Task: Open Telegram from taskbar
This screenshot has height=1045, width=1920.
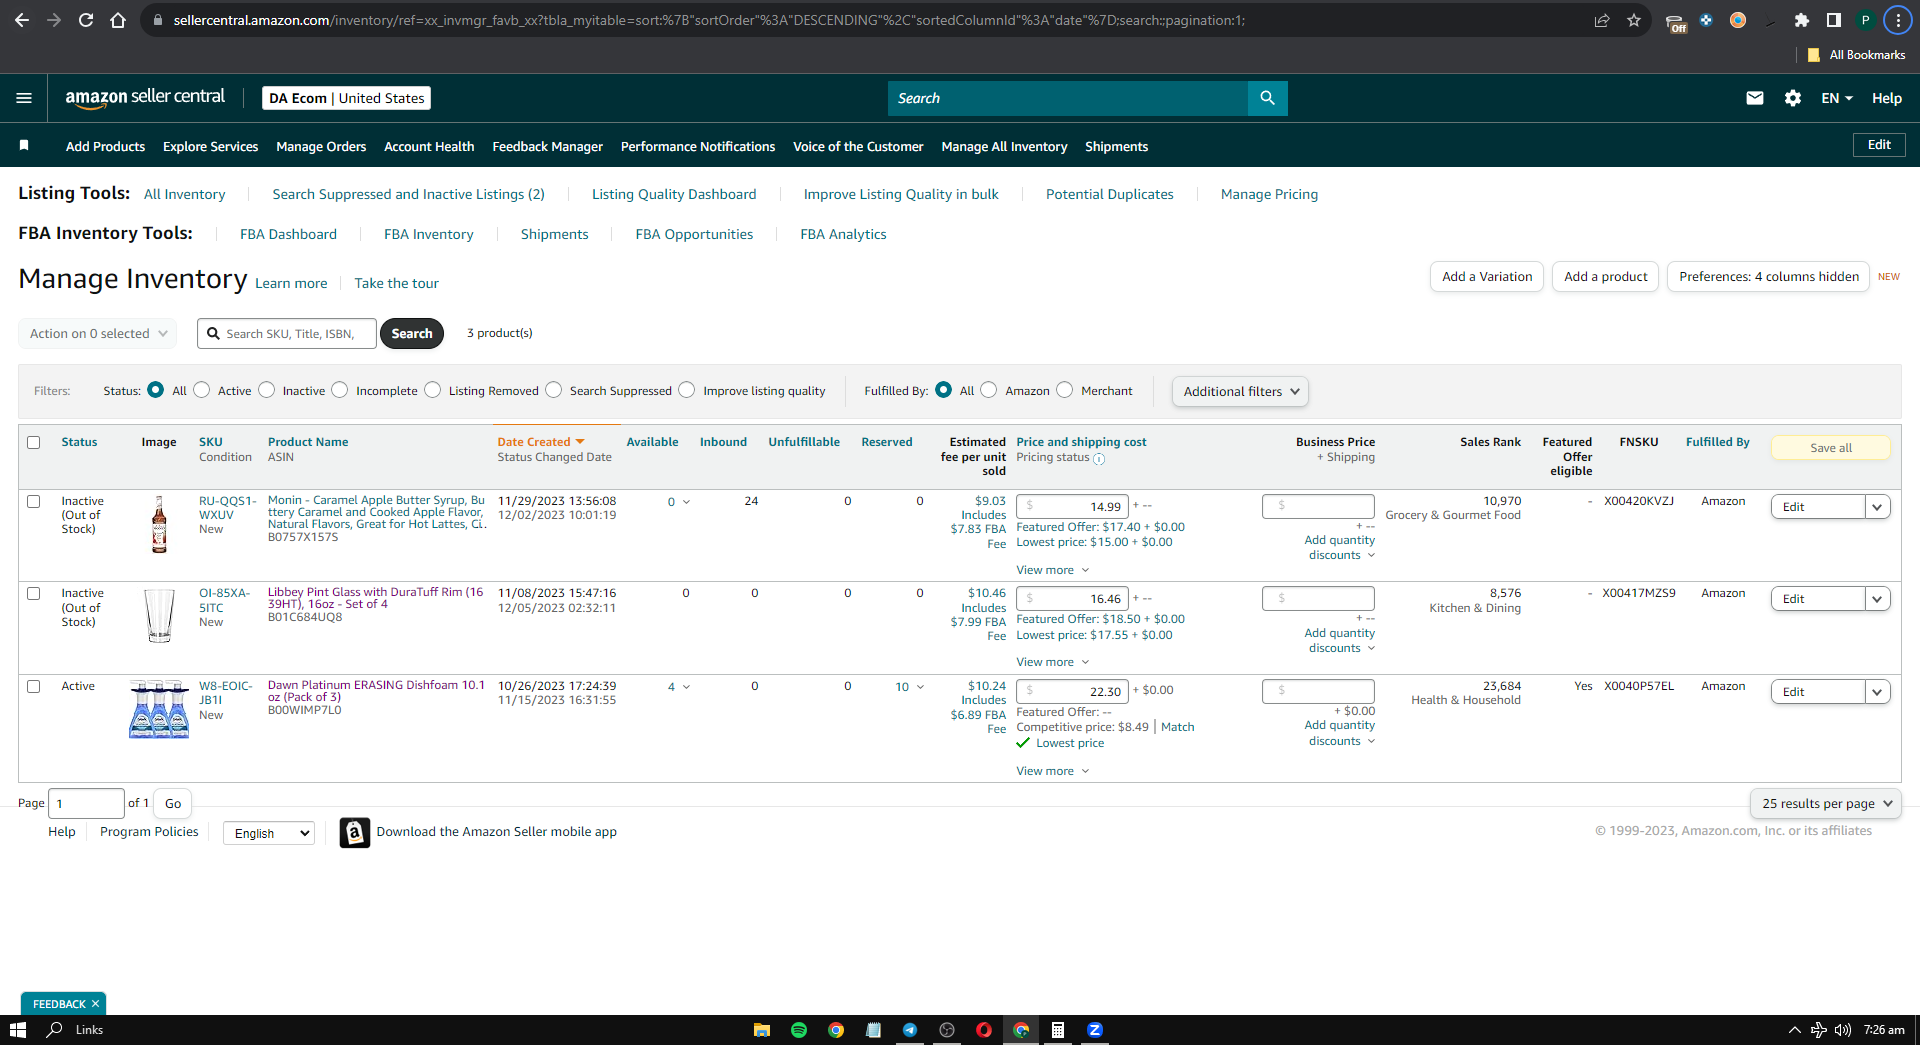Action: click(910, 1030)
